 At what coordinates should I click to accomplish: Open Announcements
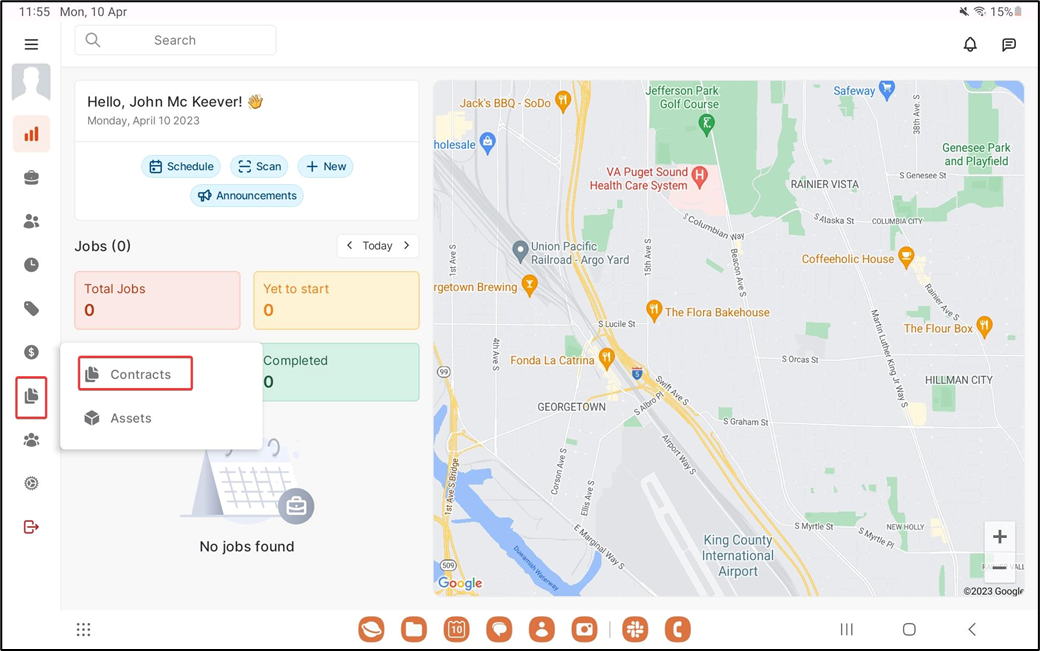[x=247, y=196]
